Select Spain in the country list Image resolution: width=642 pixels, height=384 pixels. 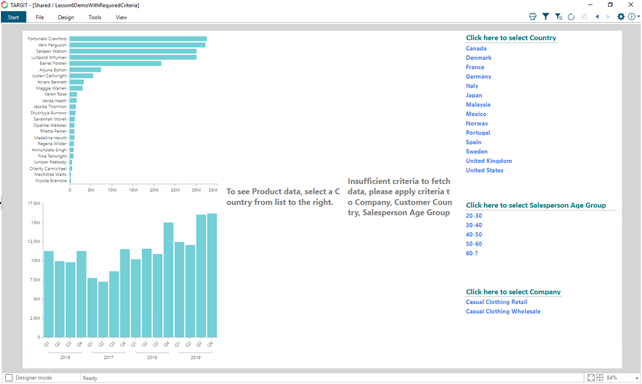click(473, 142)
